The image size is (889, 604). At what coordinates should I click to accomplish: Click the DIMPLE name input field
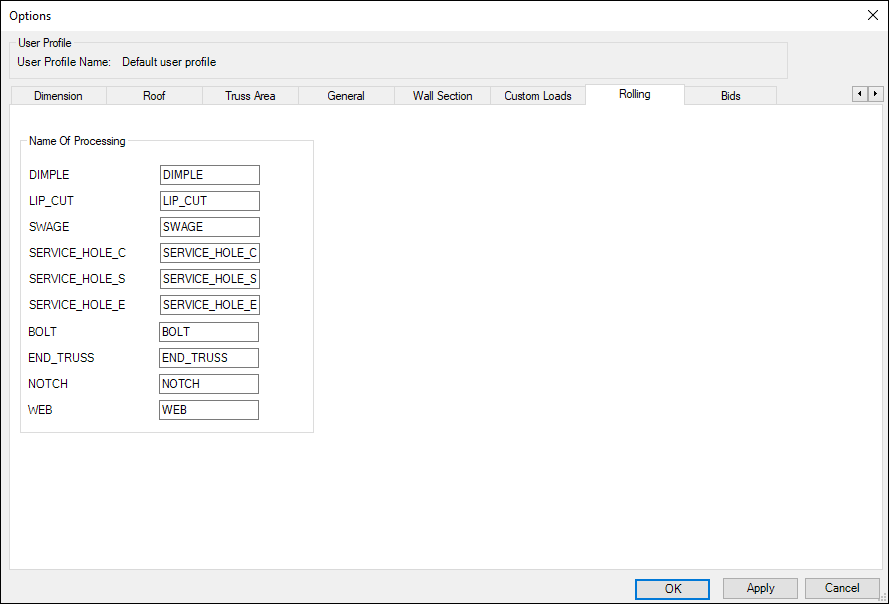point(209,175)
